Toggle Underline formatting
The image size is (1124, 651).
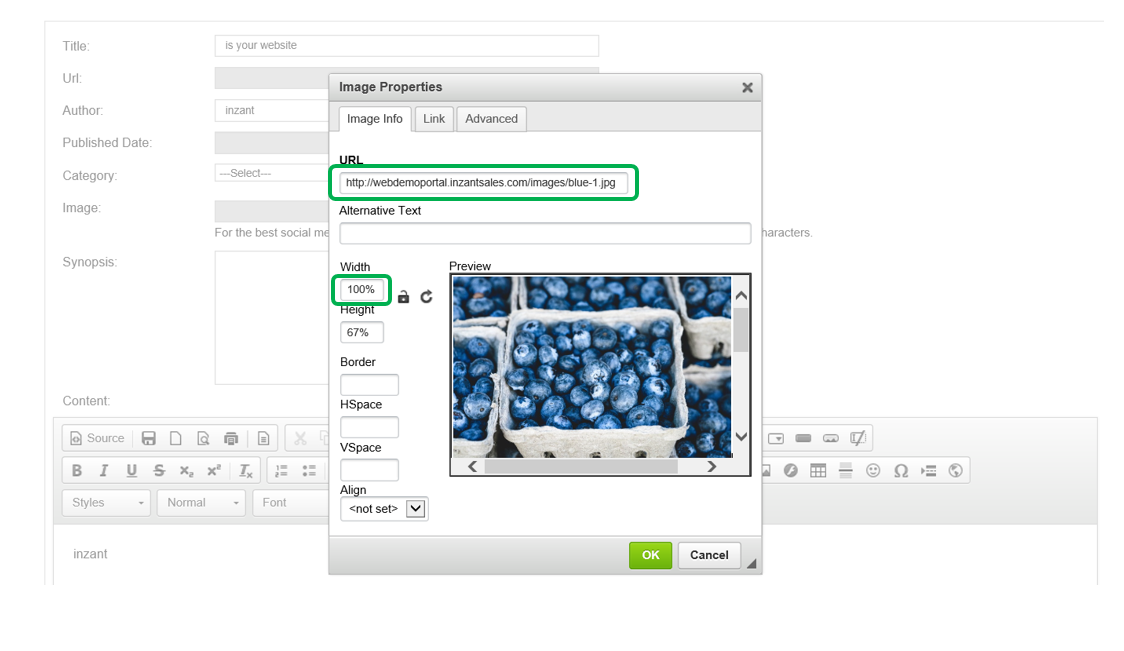[131, 470]
